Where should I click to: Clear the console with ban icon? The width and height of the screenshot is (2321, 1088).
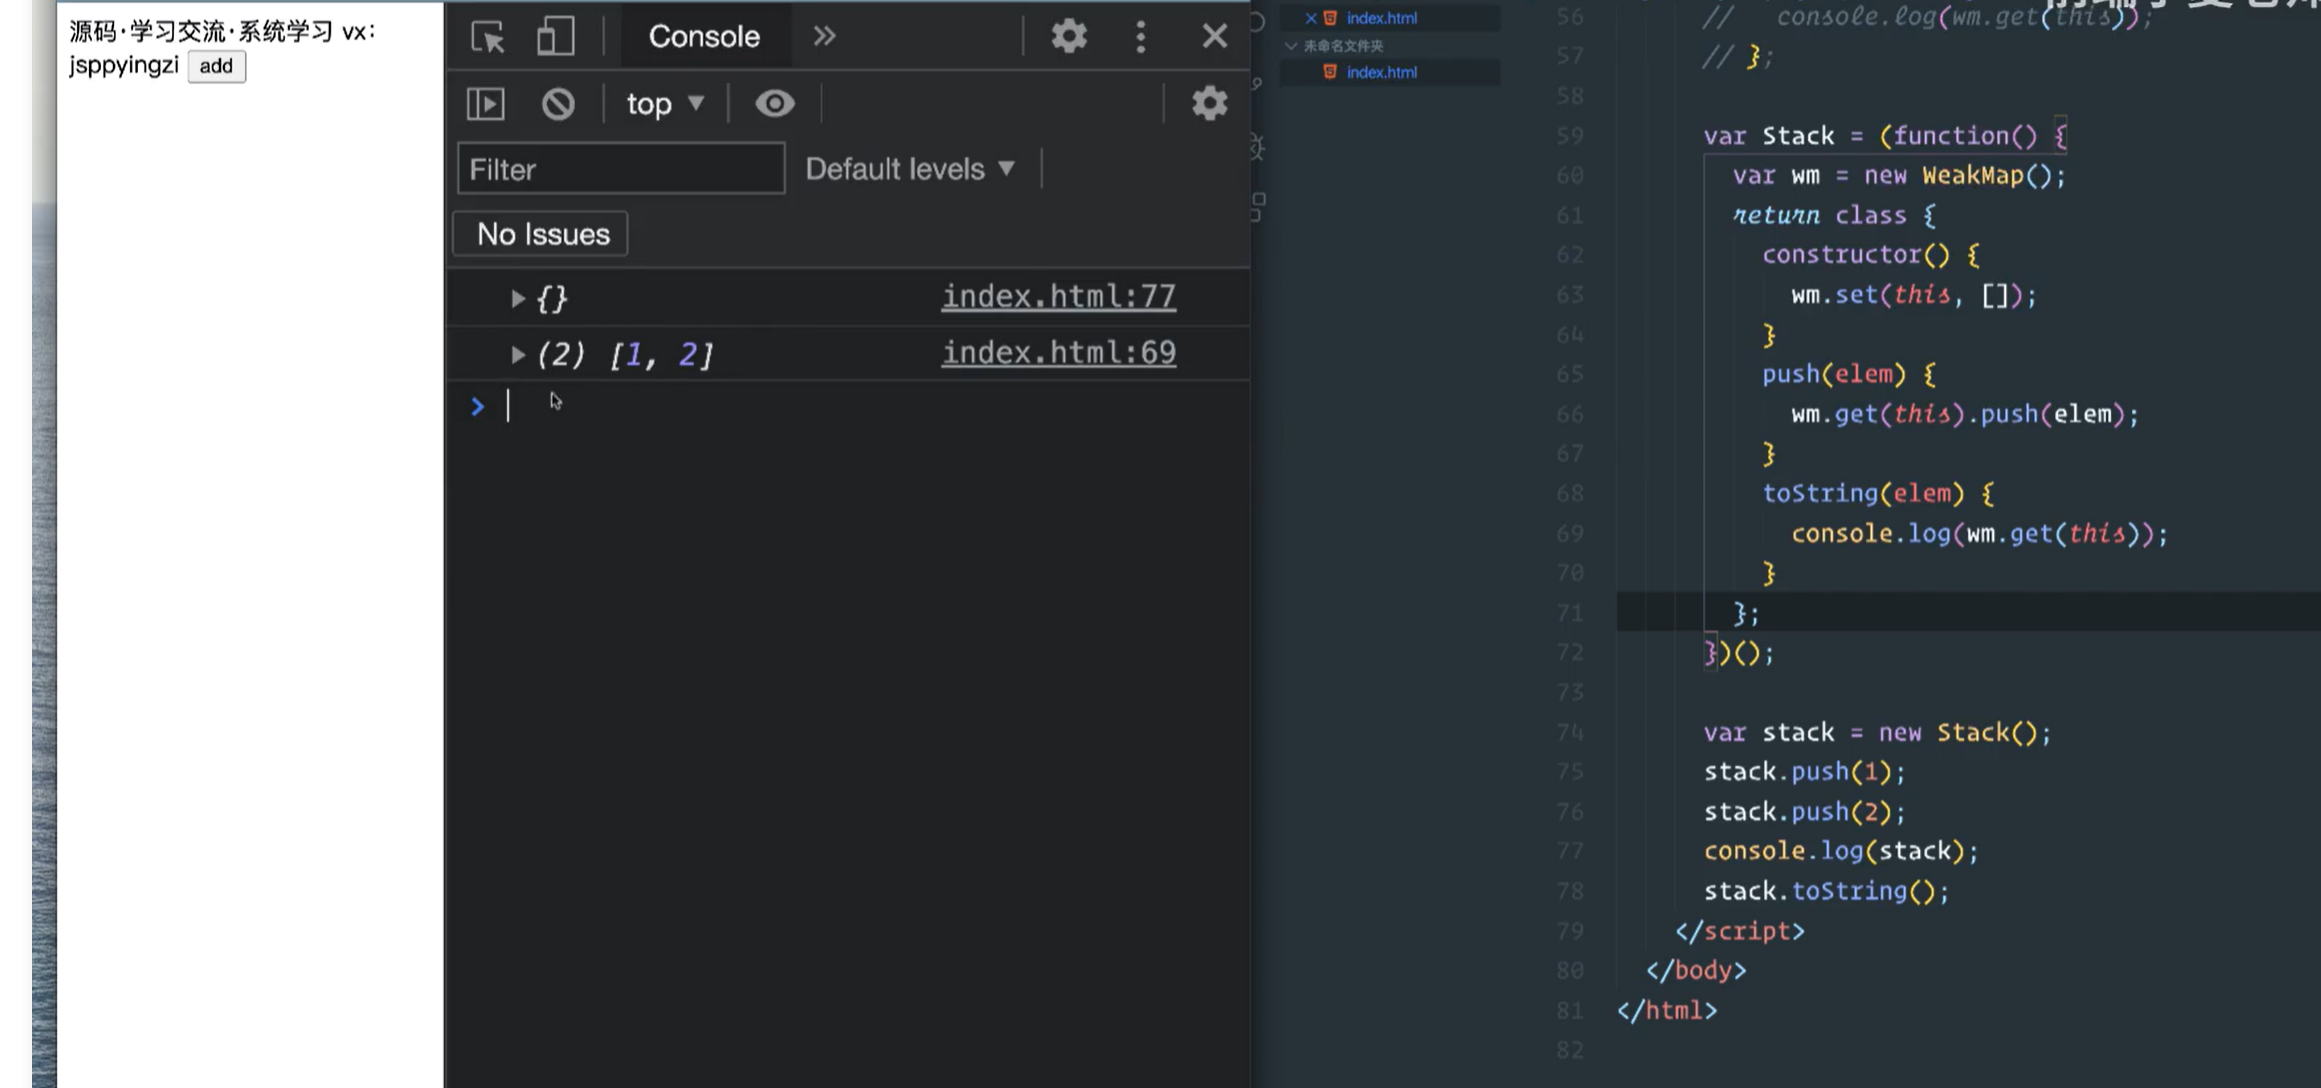pyautogui.click(x=558, y=104)
